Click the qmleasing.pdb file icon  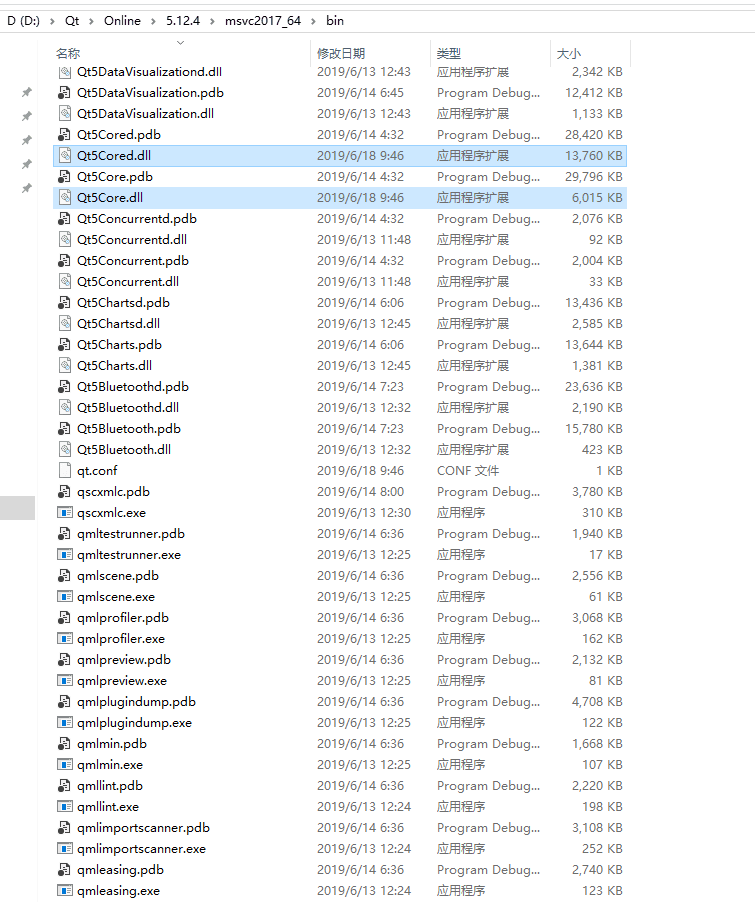click(65, 870)
